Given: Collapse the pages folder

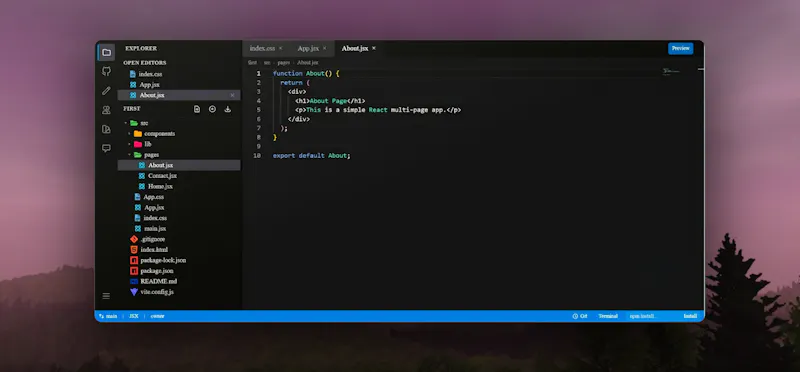Looking at the screenshot, I should pos(129,155).
